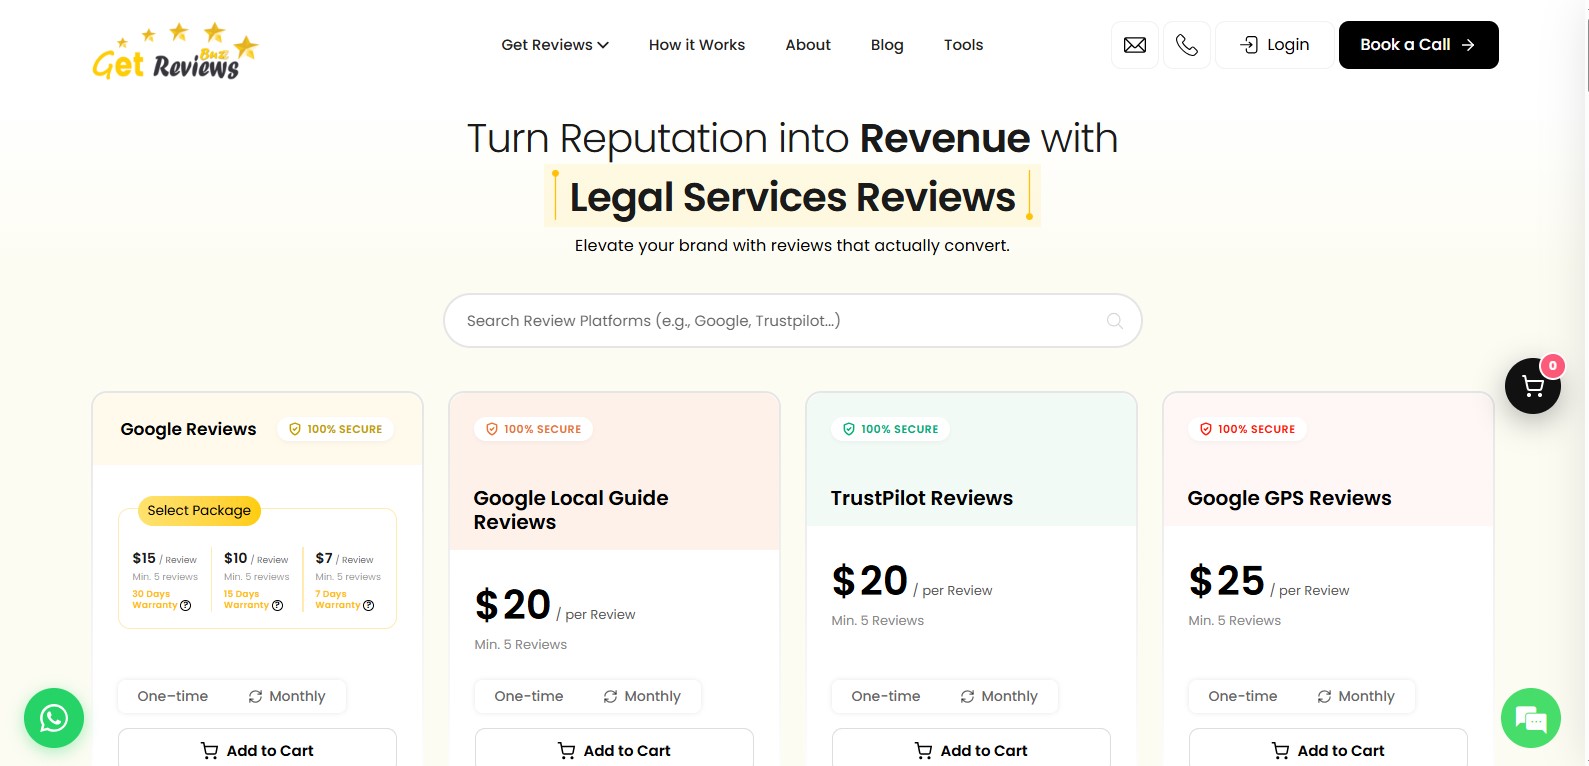Click the $25 per Review price

[x=1268, y=582]
